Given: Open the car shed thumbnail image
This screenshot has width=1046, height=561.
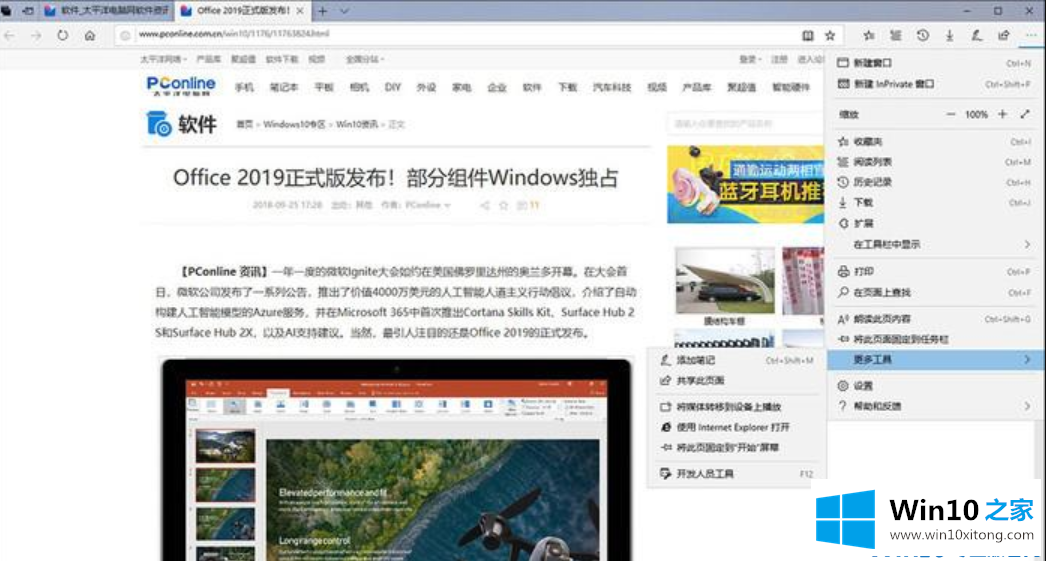Looking at the screenshot, I should 725,281.
